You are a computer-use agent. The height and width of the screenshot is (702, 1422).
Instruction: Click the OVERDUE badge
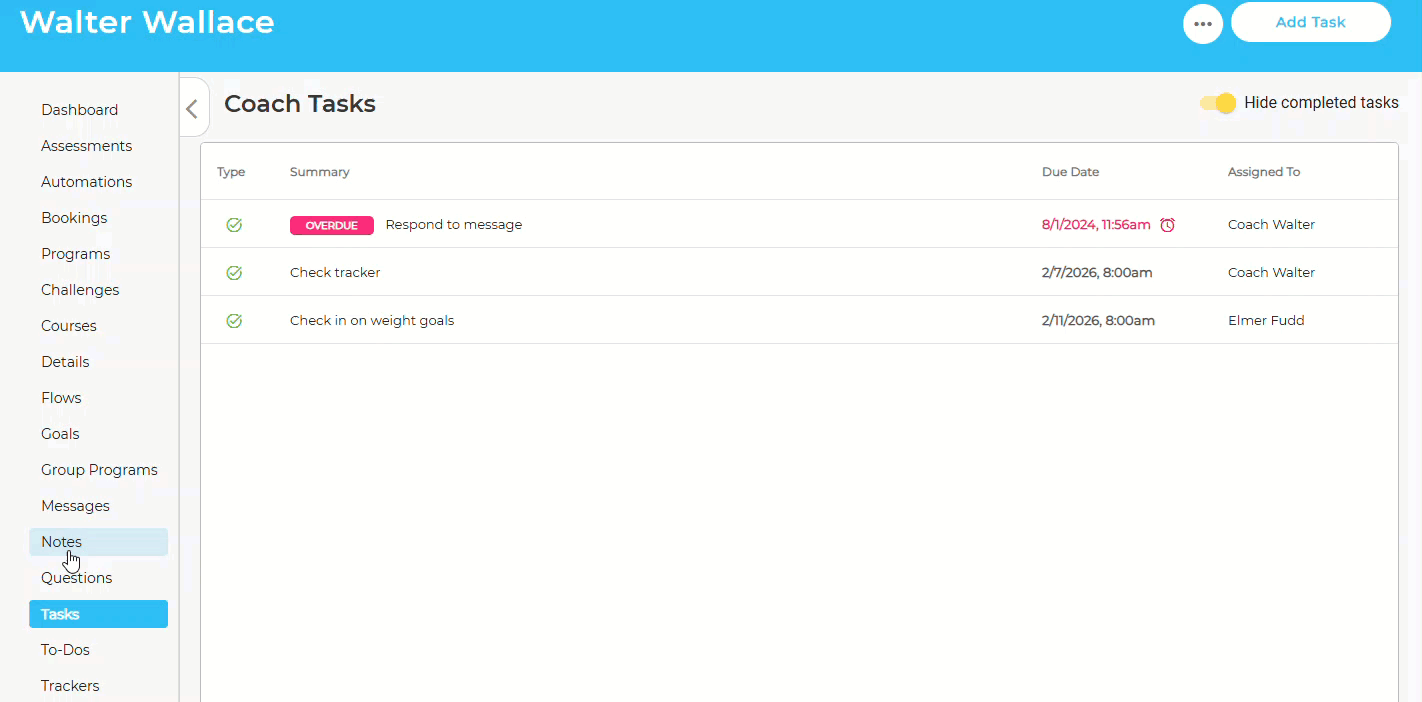tap(331, 225)
